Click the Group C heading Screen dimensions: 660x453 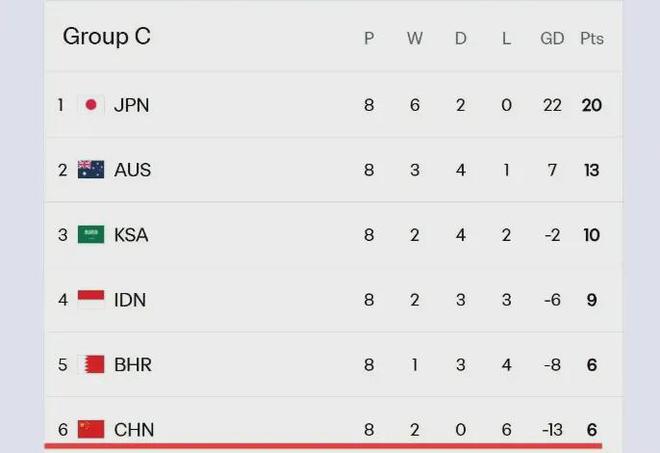[x=106, y=37]
